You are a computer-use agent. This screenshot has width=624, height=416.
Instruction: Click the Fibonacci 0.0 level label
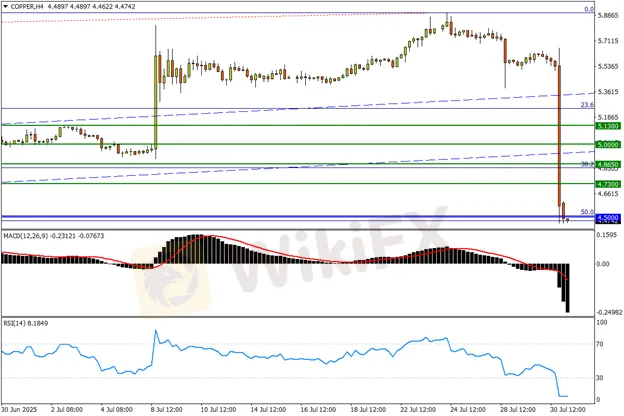click(x=589, y=9)
